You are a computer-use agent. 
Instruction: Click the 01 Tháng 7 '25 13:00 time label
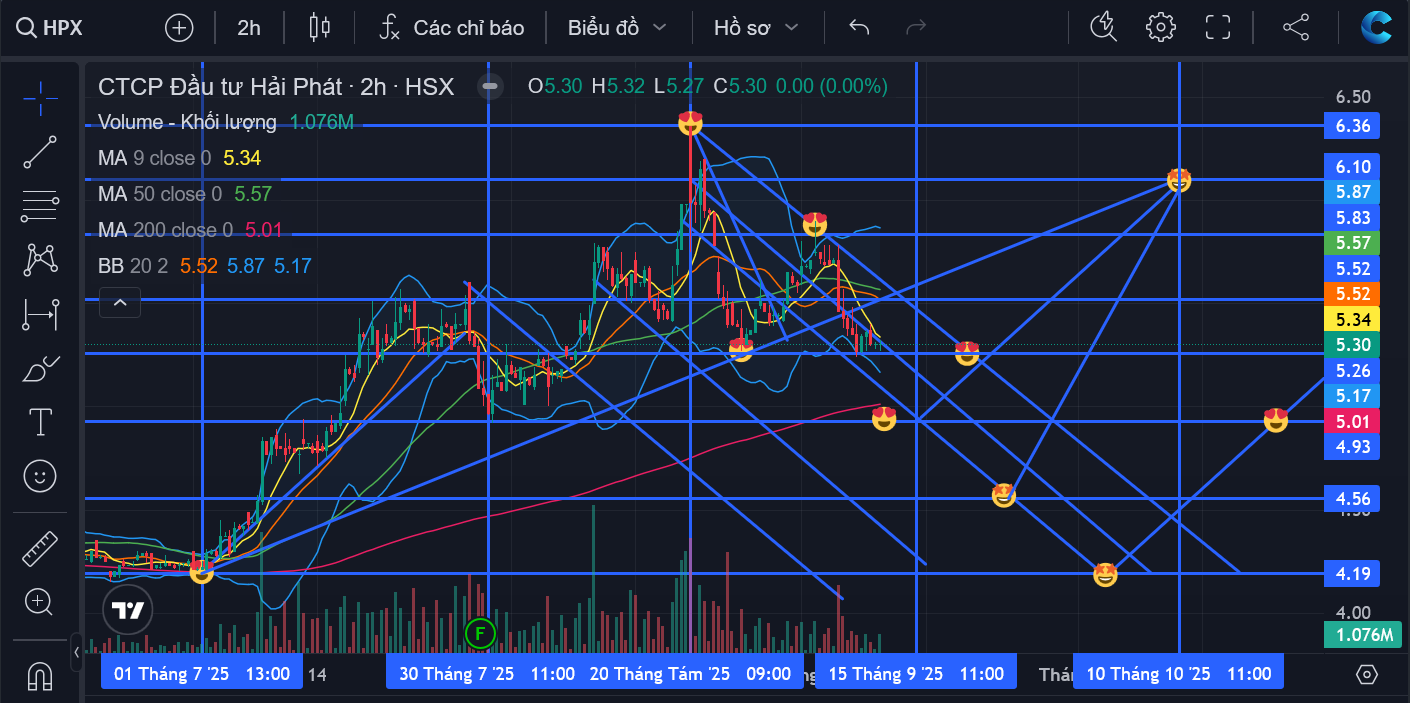202,673
